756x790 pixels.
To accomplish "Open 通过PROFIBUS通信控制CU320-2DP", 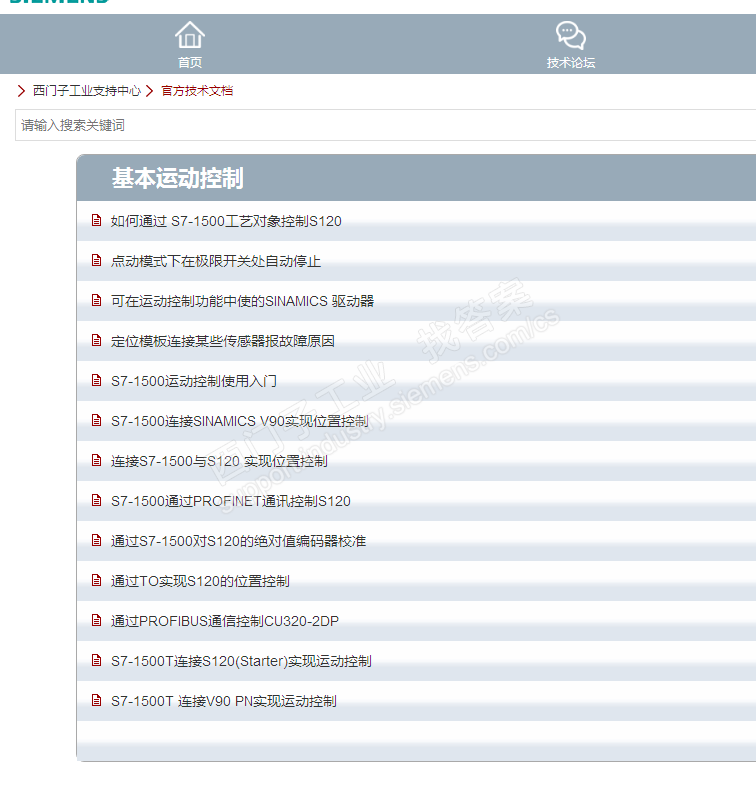I will pyautogui.click(x=225, y=621).
